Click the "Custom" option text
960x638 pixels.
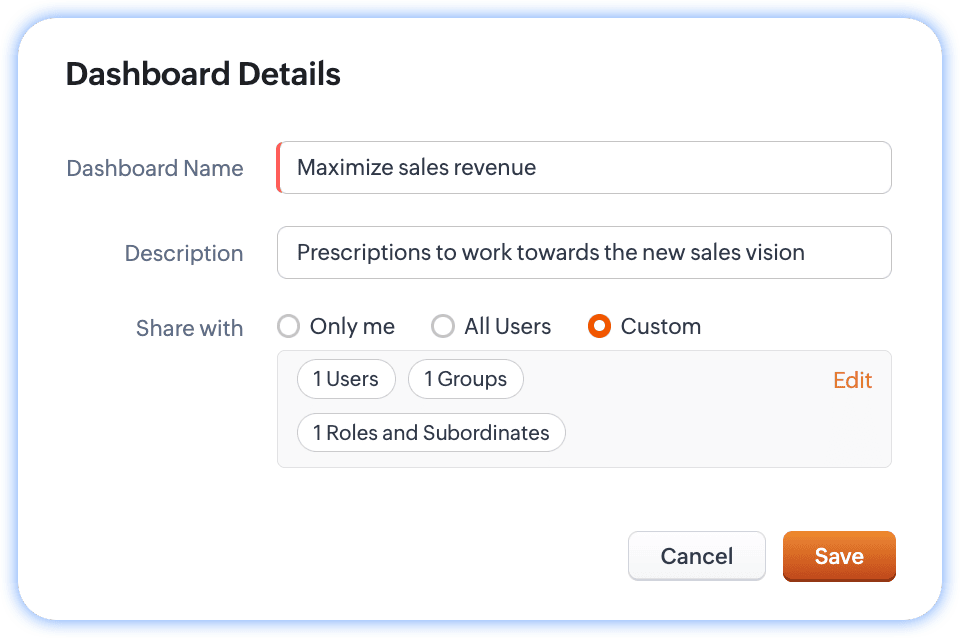[x=660, y=327]
